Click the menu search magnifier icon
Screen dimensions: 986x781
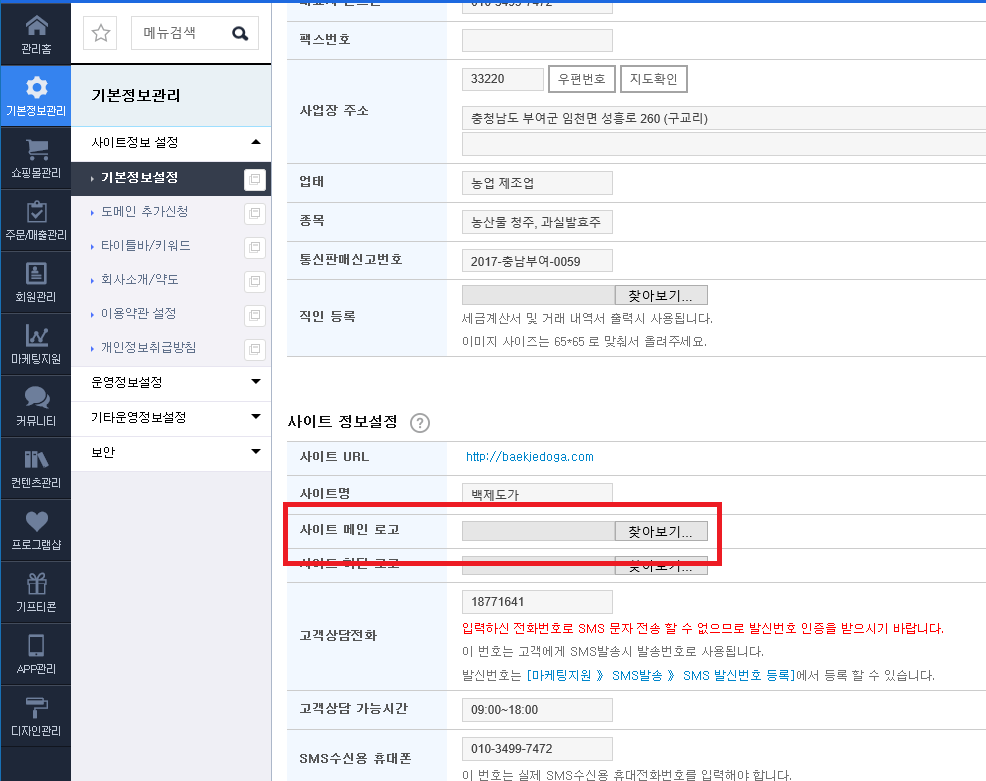240,33
